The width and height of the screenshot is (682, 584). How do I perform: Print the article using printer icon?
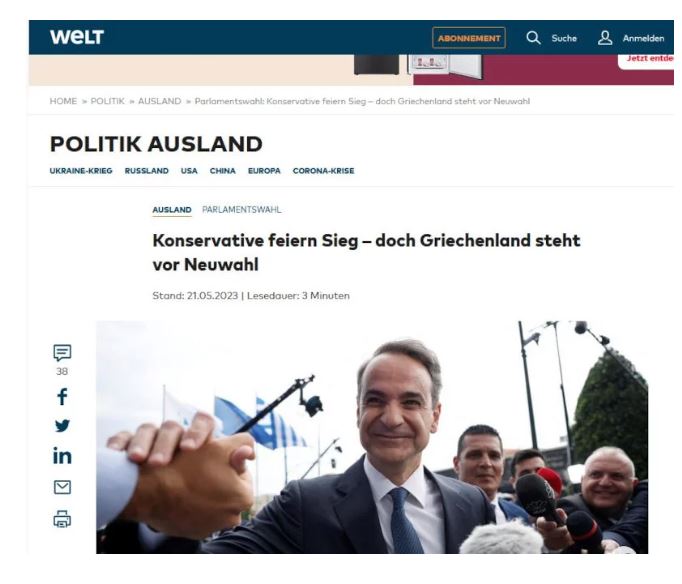click(x=62, y=519)
